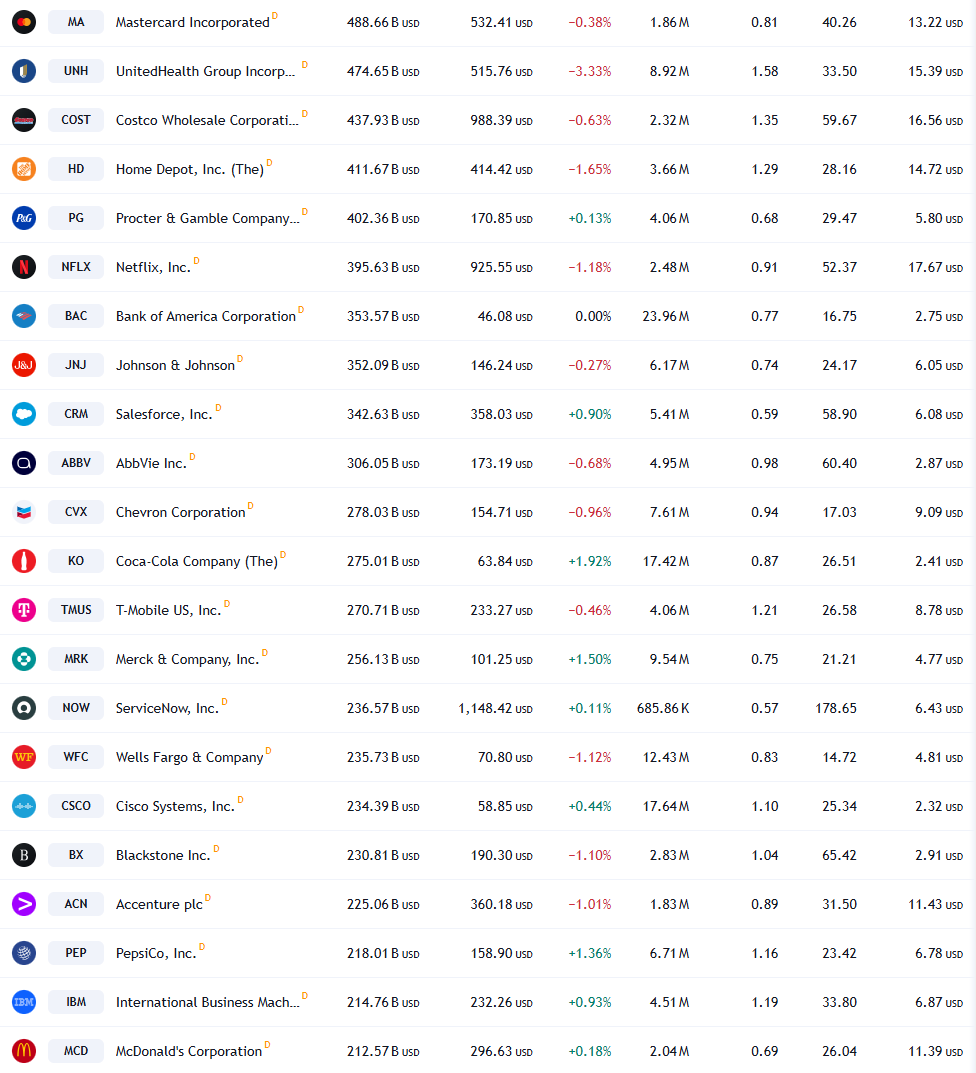The width and height of the screenshot is (976, 1073).
Task: Click AbbVie P/E value 60.40
Action: pos(839,463)
